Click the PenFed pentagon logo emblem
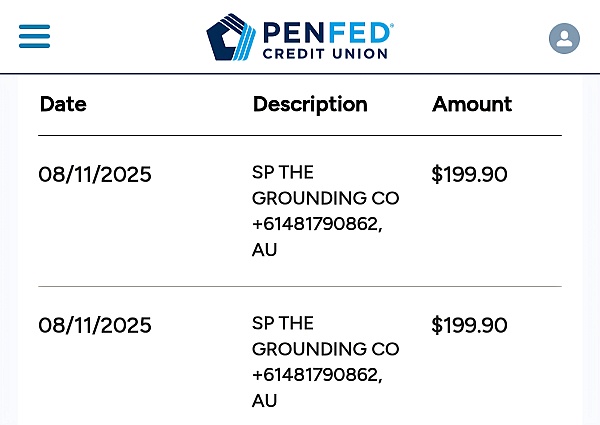 click(x=231, y=37)
